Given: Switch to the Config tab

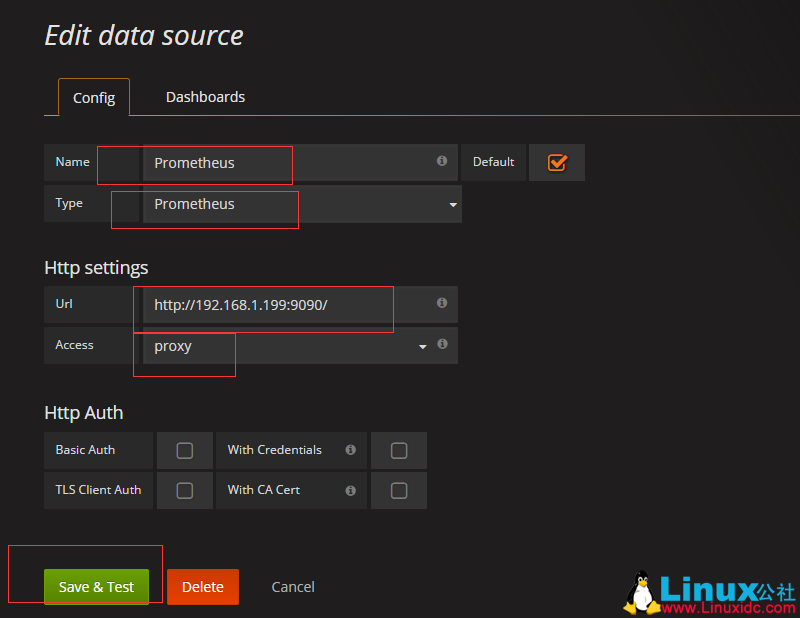Looking at the screenshot, I should point(94,98).
